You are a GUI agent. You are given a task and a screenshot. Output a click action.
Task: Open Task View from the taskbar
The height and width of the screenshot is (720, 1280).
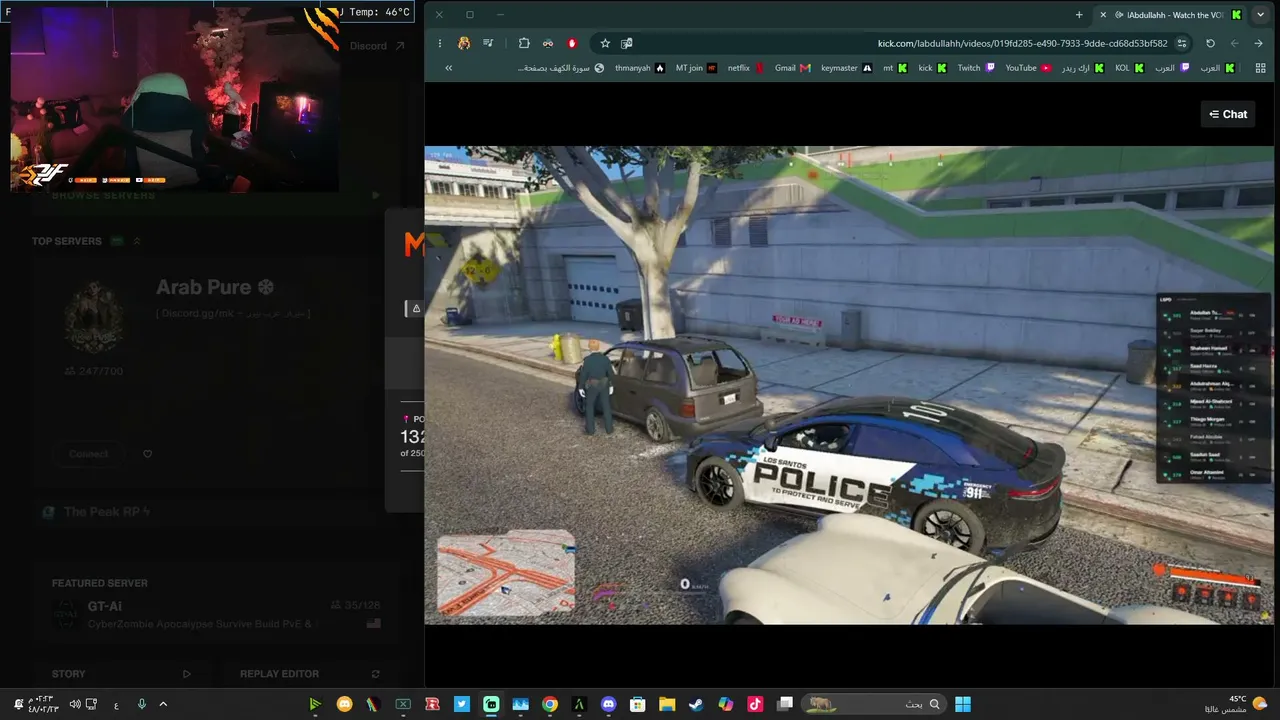point(785,704)
